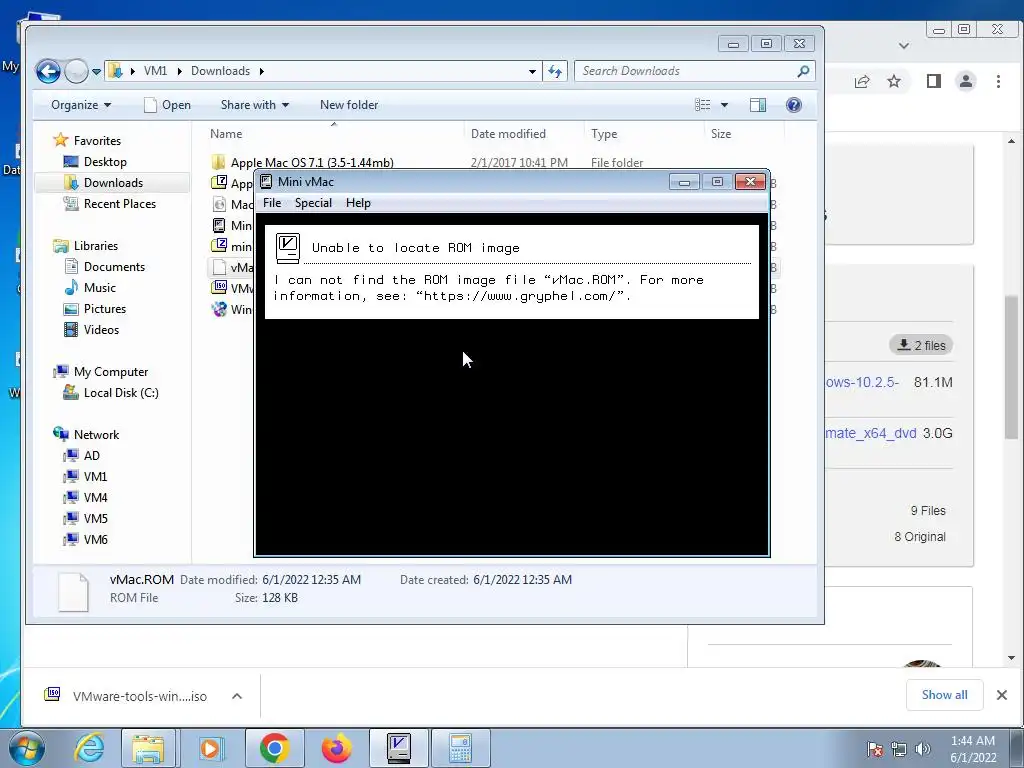
Task: Open download item options chevron
Action: pos(237,696)
